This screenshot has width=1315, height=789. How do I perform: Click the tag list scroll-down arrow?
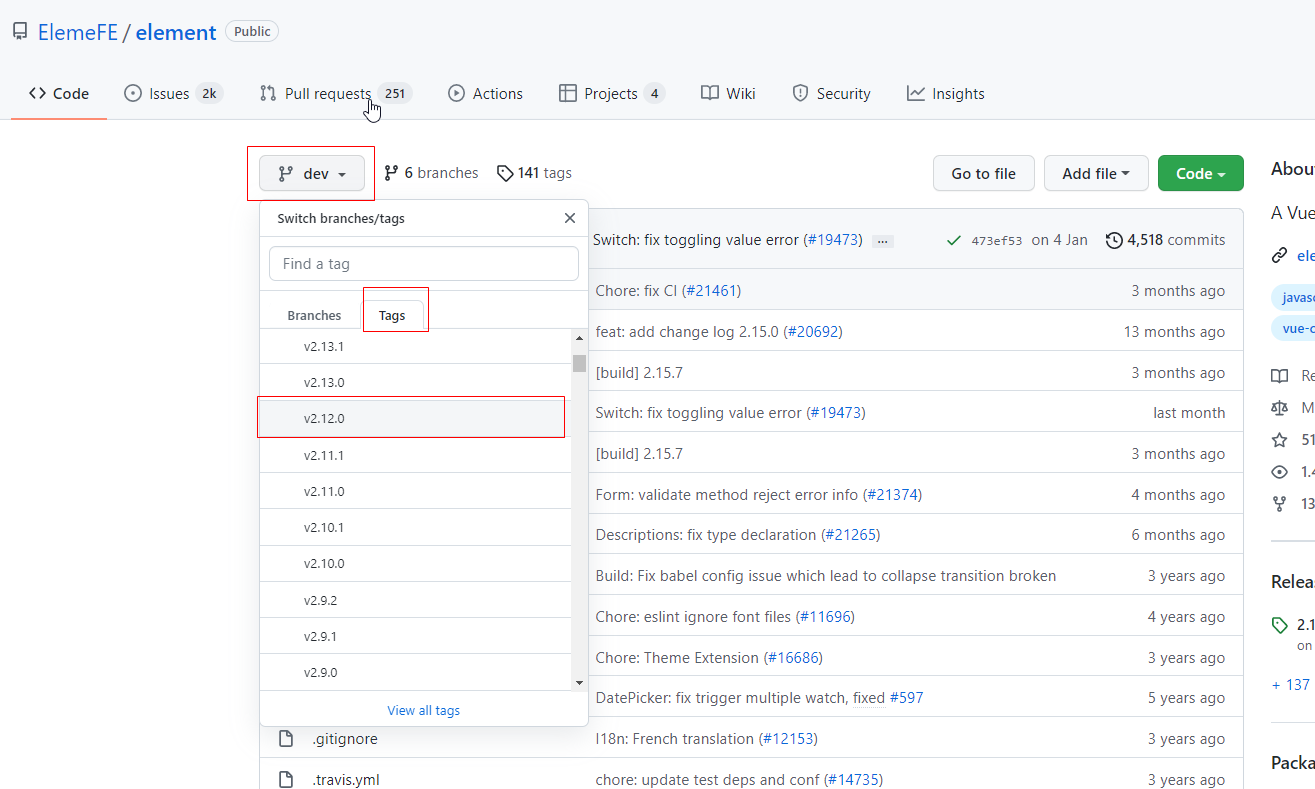point(579,682)
